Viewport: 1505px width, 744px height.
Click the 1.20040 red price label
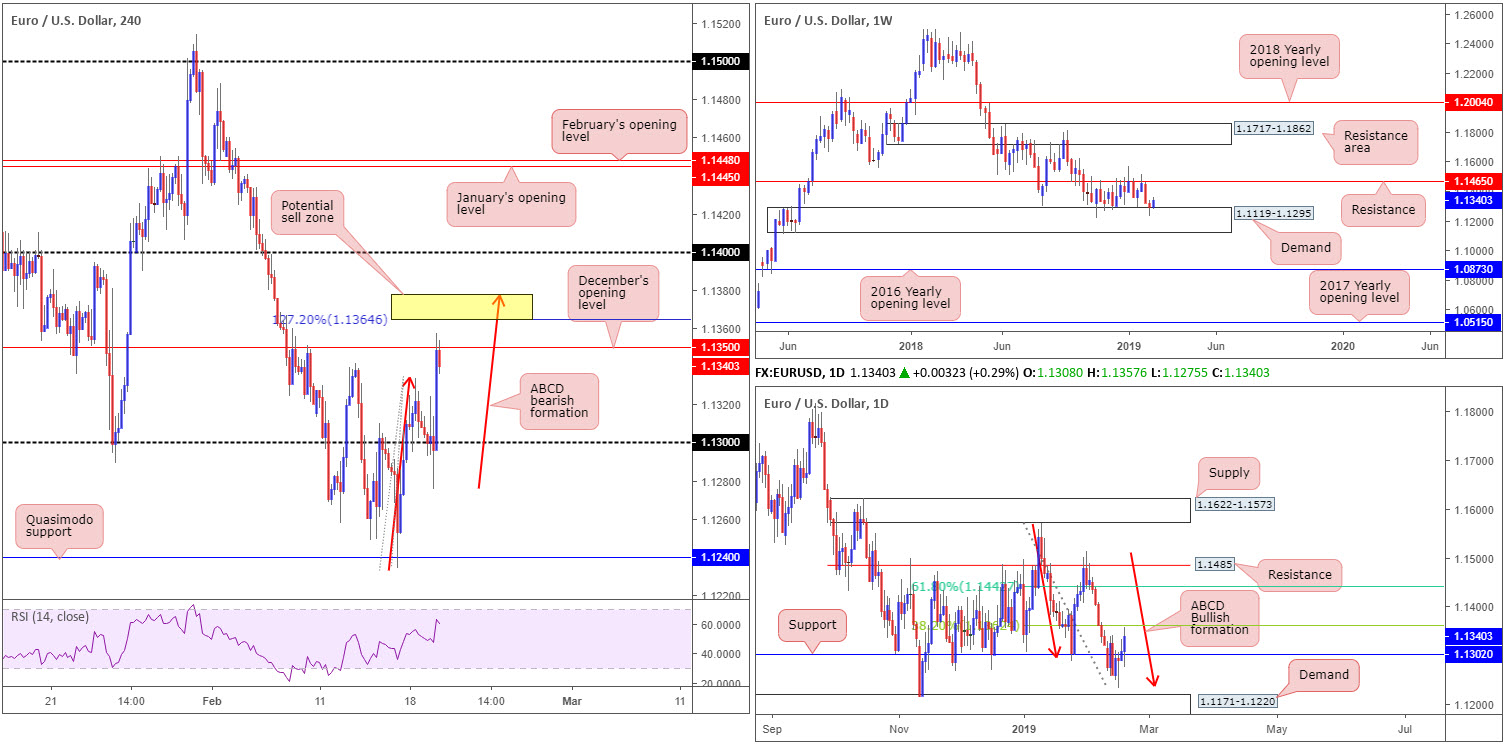tap(1473, 102)
